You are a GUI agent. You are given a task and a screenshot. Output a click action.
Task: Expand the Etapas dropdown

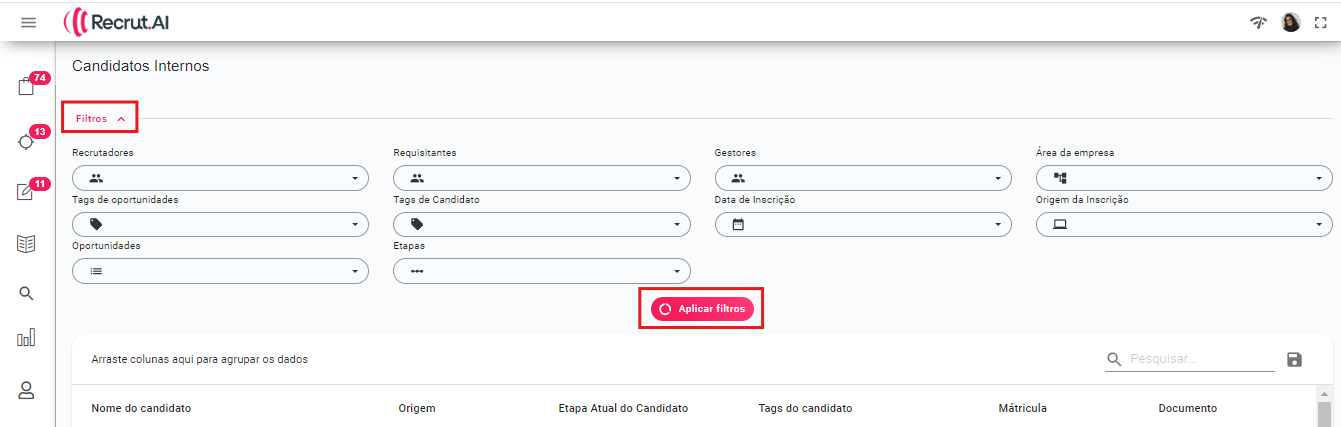coord(542,271)
